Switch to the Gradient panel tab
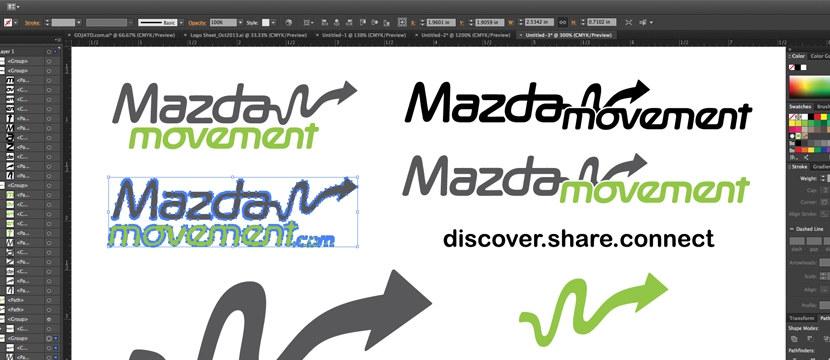This screenshot has width=830, height=360. (820, 167)
